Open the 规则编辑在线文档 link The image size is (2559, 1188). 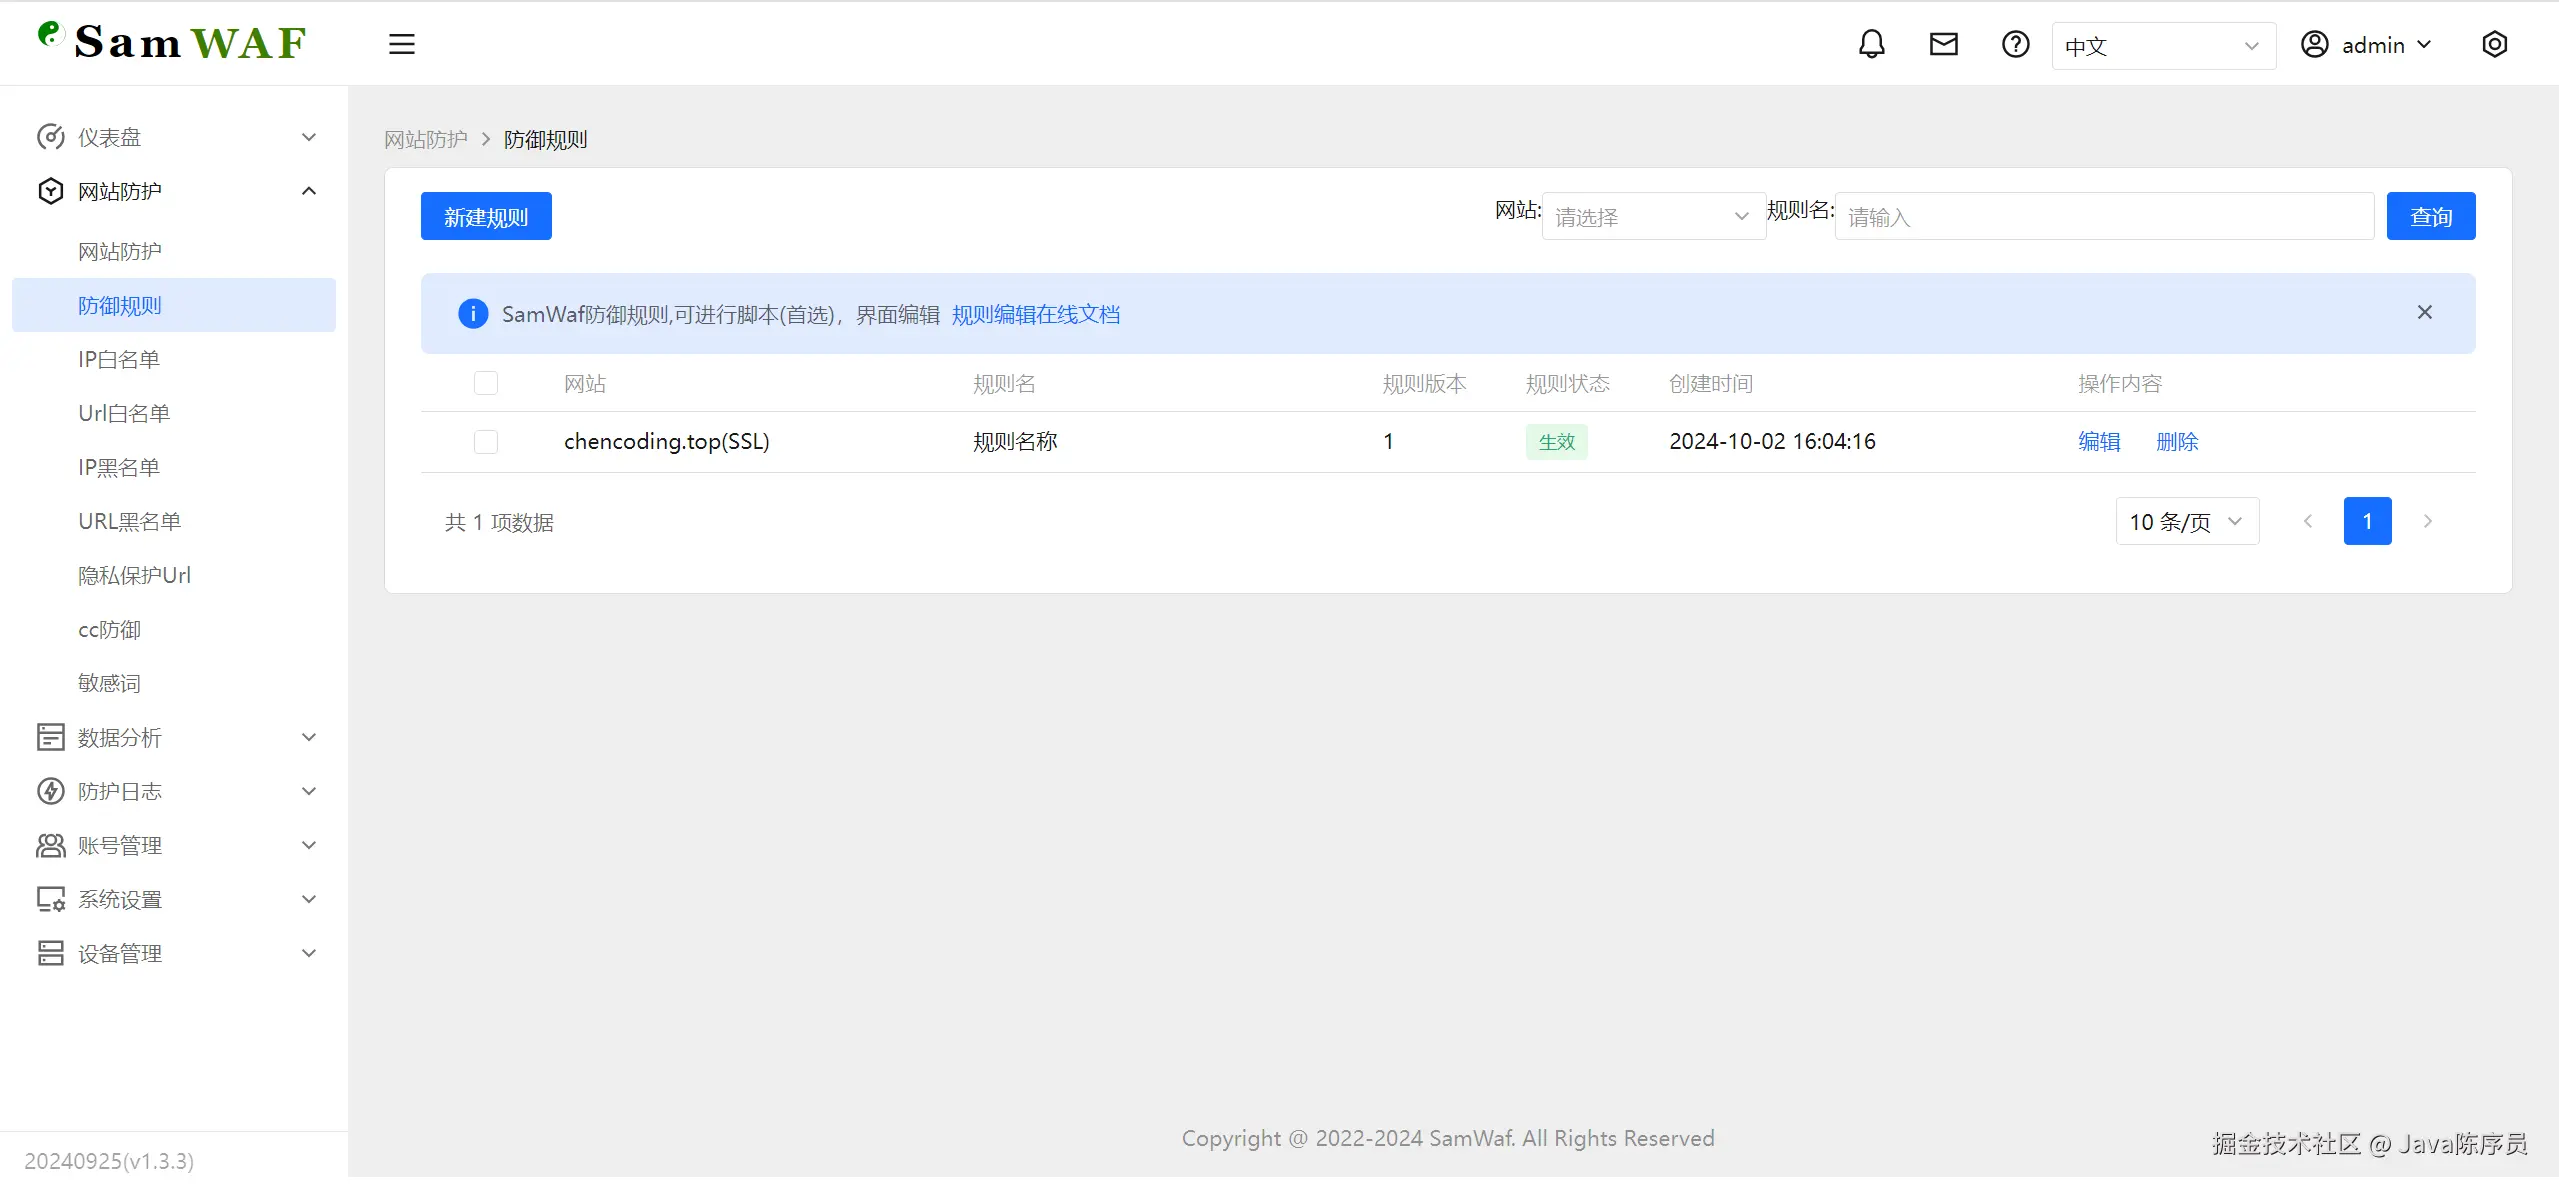point(1035,314)
